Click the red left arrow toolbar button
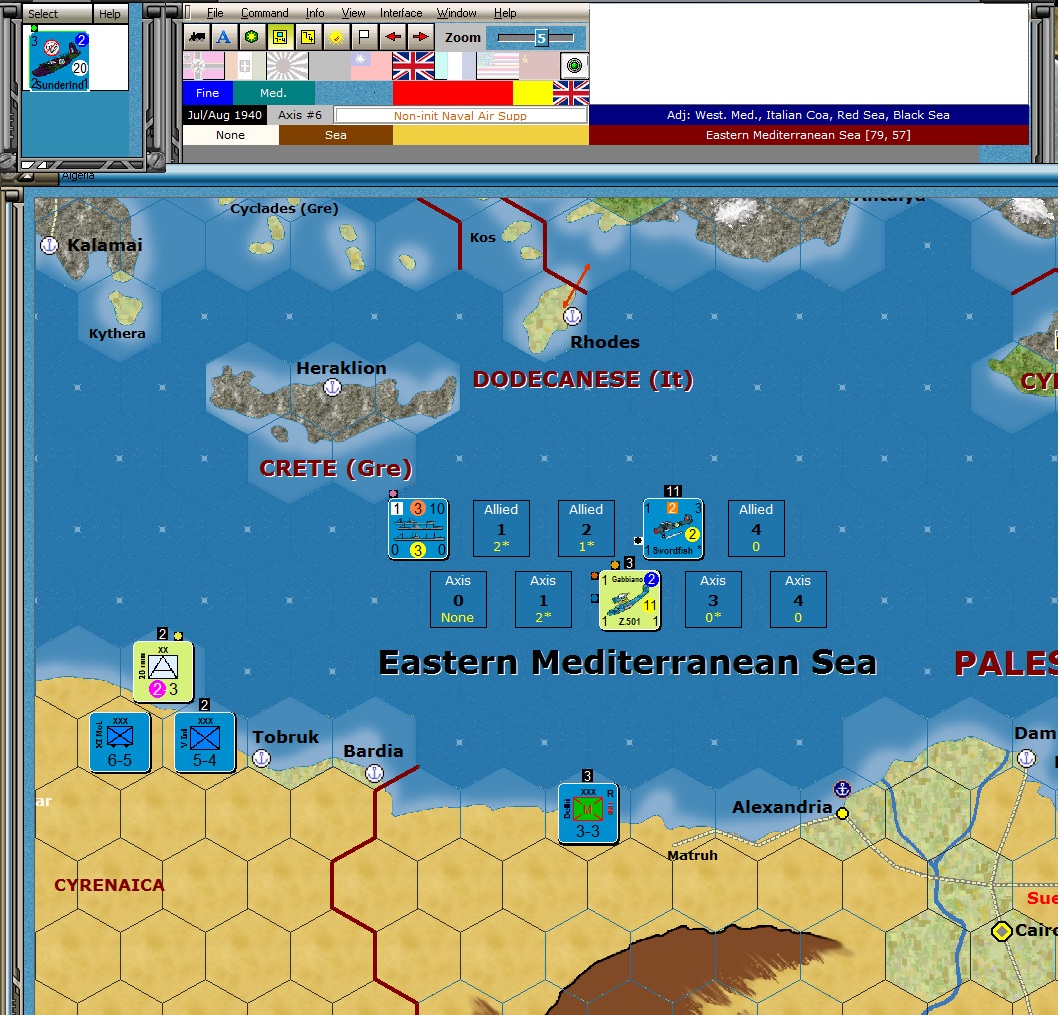The width and height of the screenshot is (1058, 1015). (393, 37)
